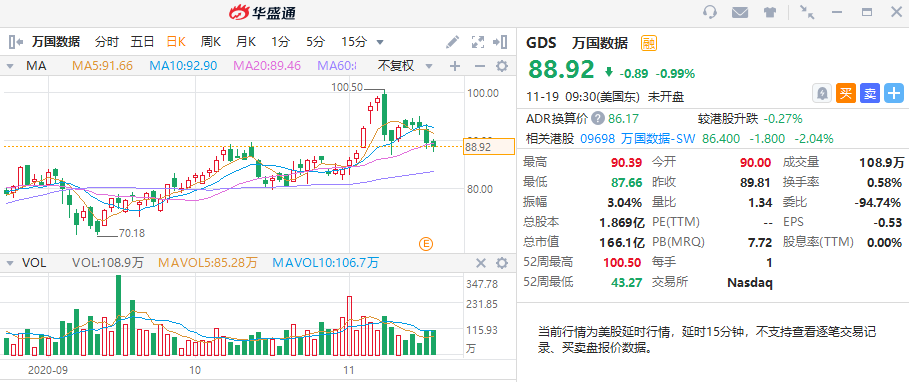Click MA10:92.90 indicator label

coord(183,66)
